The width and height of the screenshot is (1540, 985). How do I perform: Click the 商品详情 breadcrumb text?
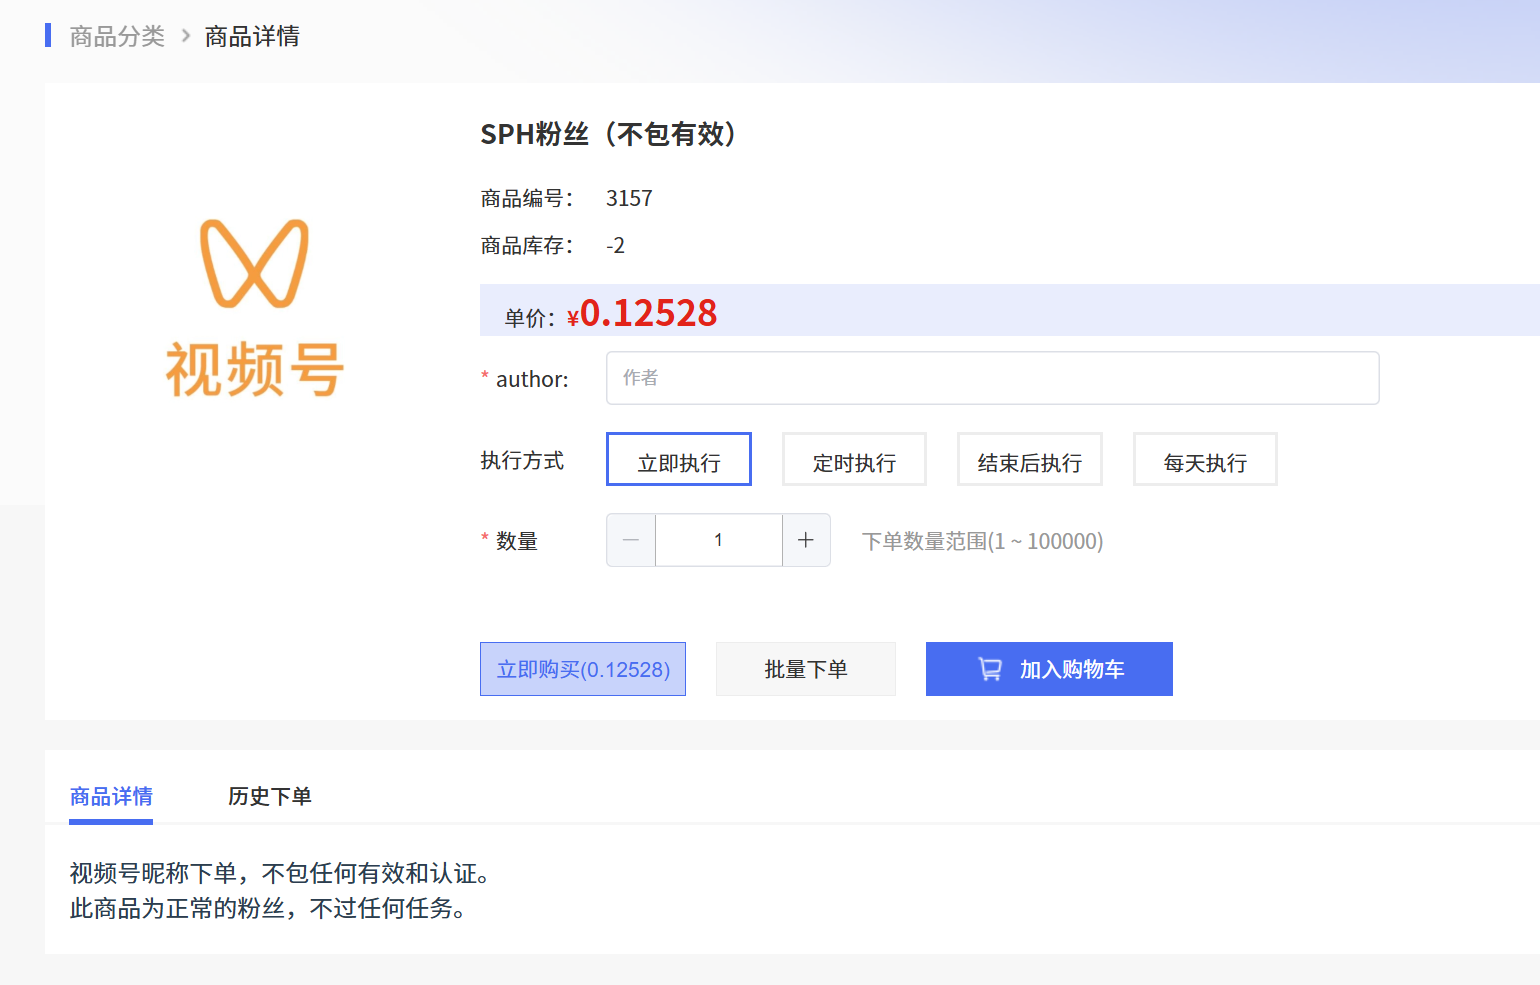[x=252, y=37]
